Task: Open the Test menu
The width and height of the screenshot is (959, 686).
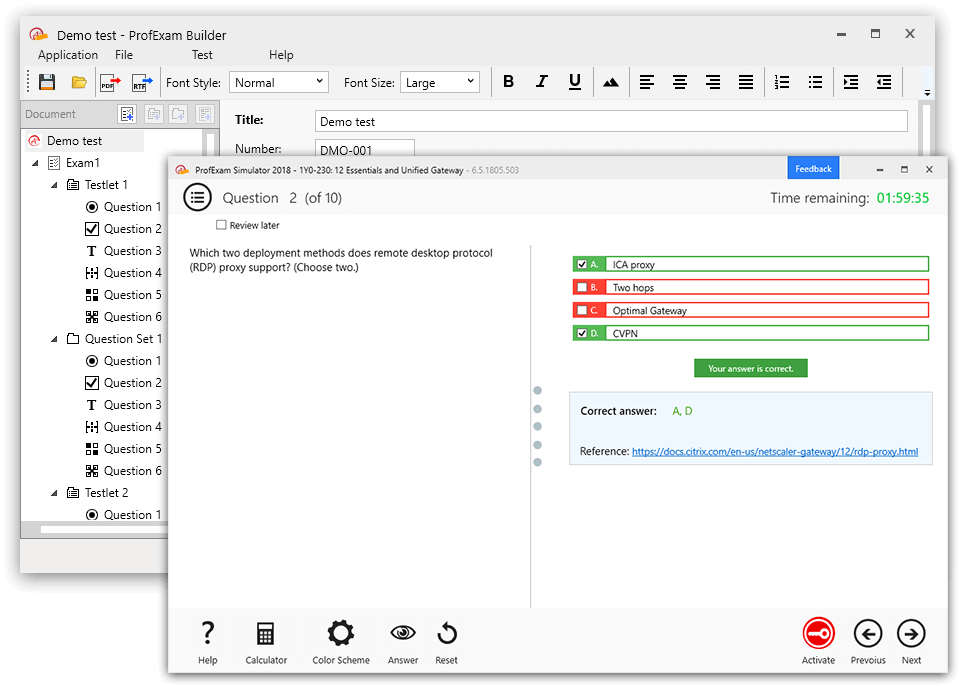Action: [202, 54]
